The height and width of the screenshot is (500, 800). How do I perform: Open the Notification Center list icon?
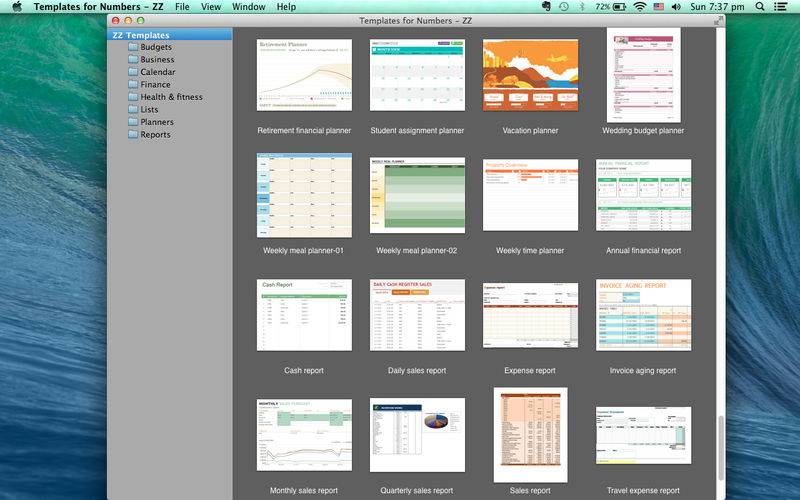click(x=780, y=7)
